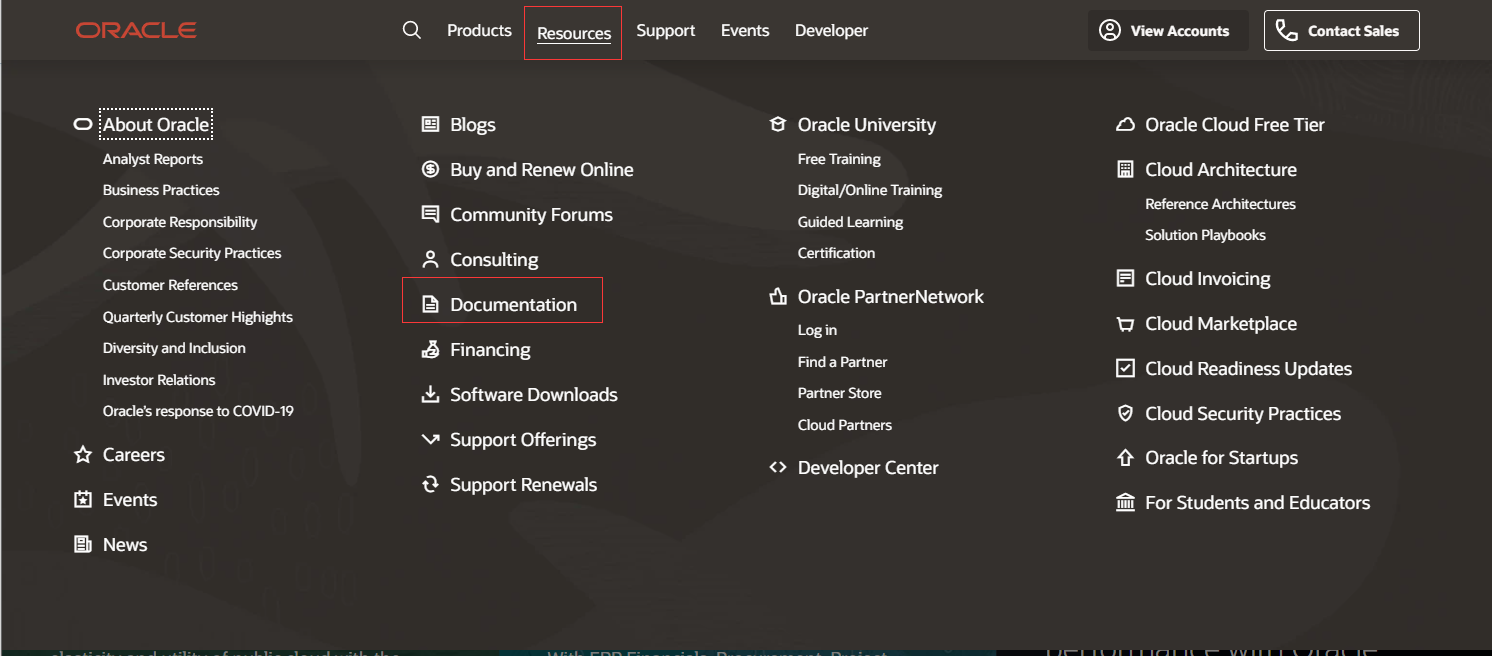Collapse the Resources menu tab
Screen dimensions: 1492x656
point(573,33)
